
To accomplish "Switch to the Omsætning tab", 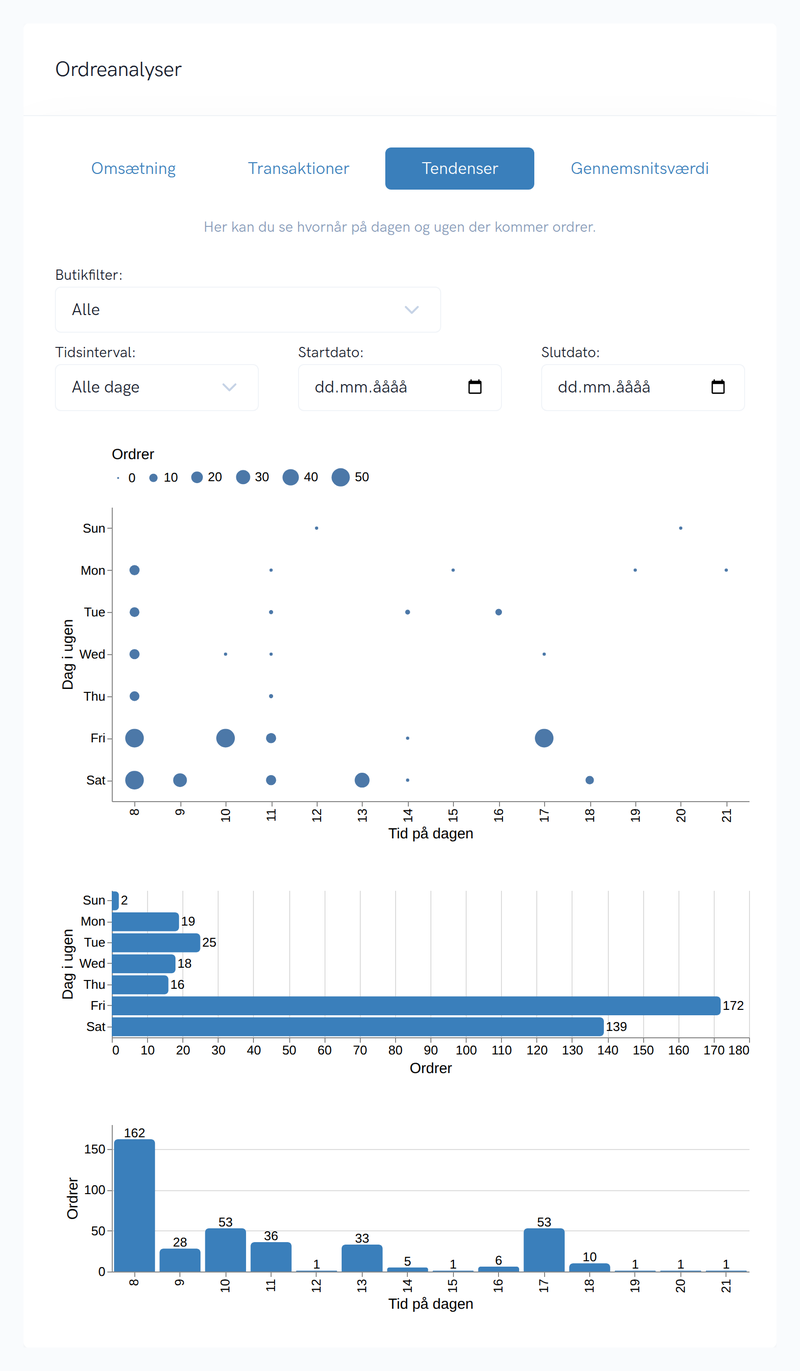I will (x=134, y=168).
